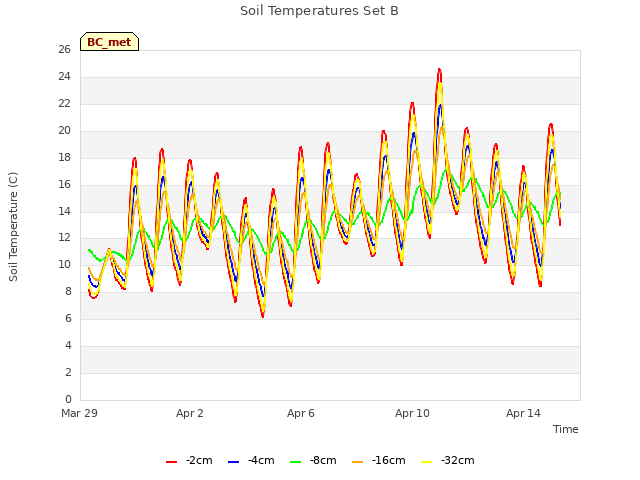Screen dimensions: 640x480
Task: Click the 14 y-axis tick label
Action: tap(64, 211)
